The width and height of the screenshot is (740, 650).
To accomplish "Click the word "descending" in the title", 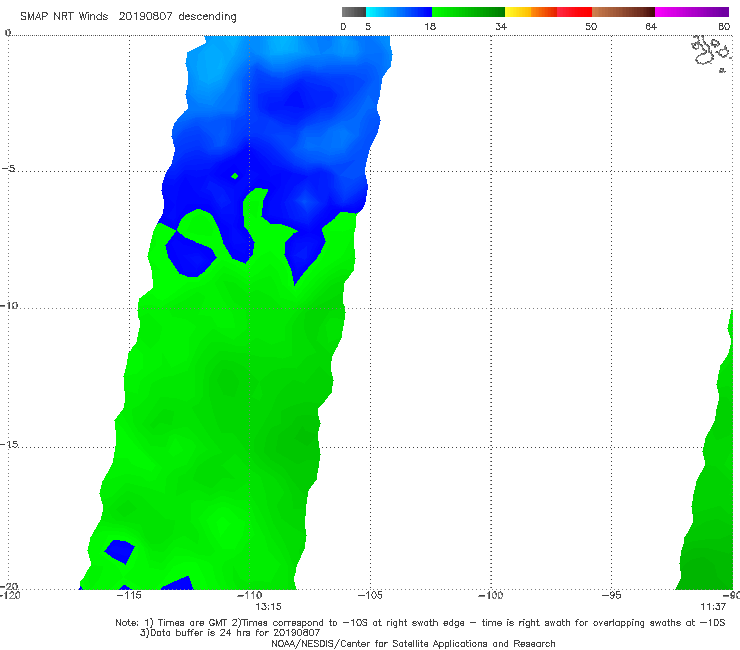I will 208,17.
